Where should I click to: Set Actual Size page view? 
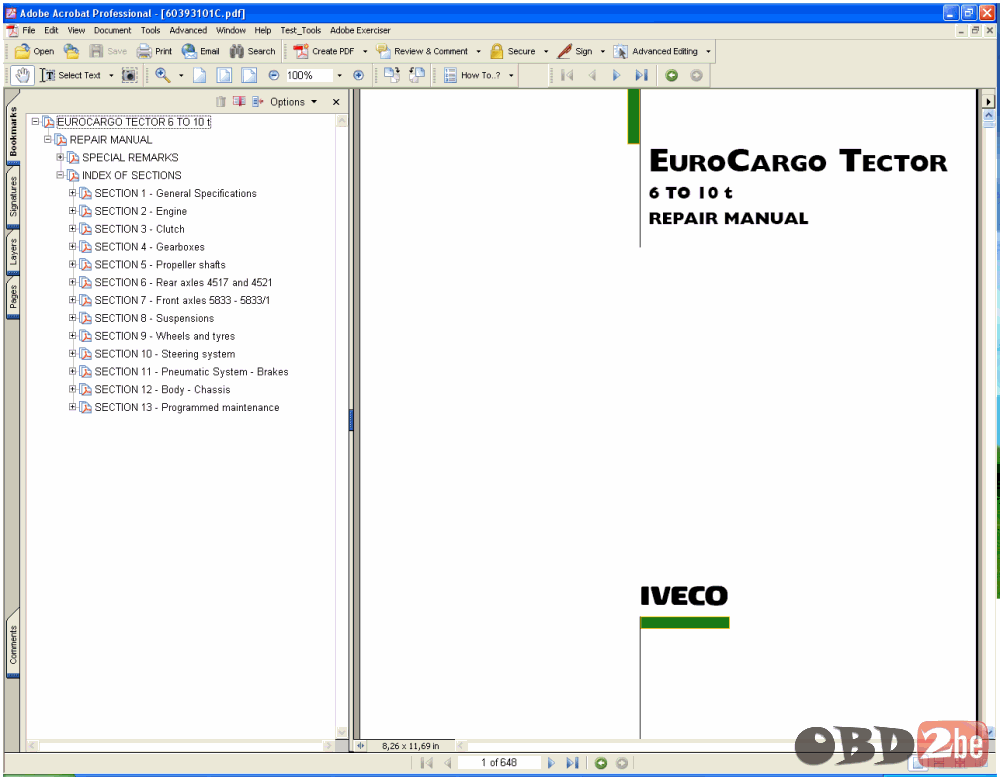click(x=200, y=75)
